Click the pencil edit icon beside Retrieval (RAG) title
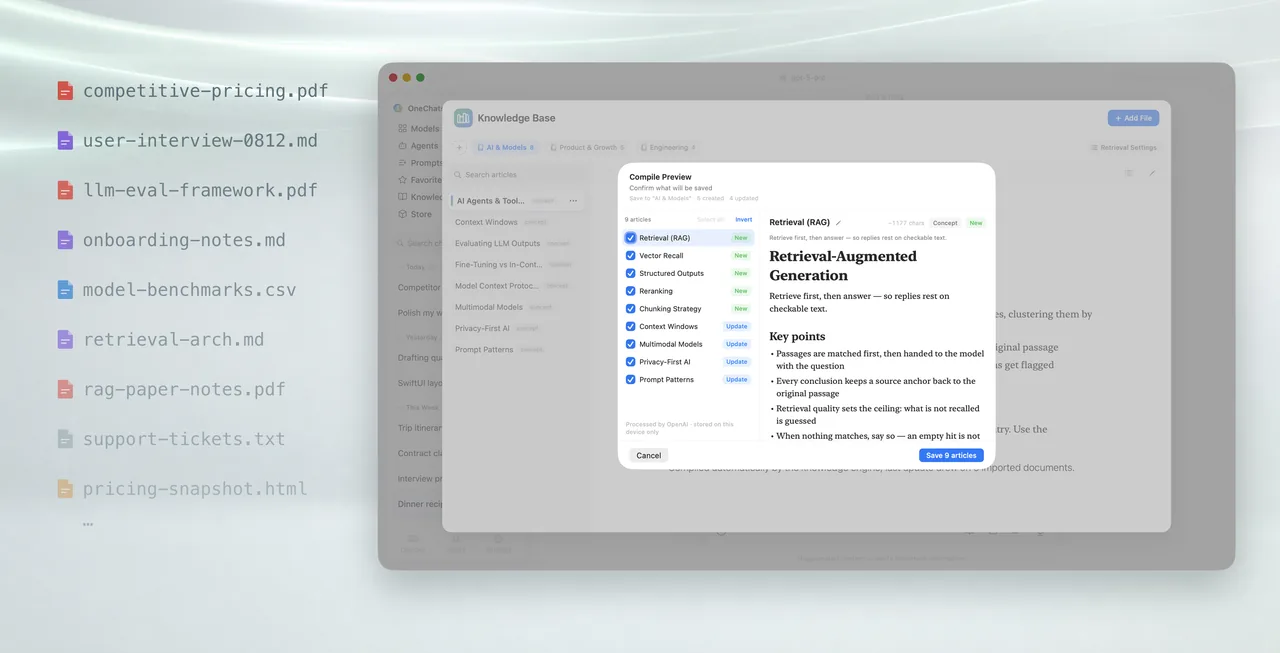This screenshot has width=1280, height=653. click(839, 223)
